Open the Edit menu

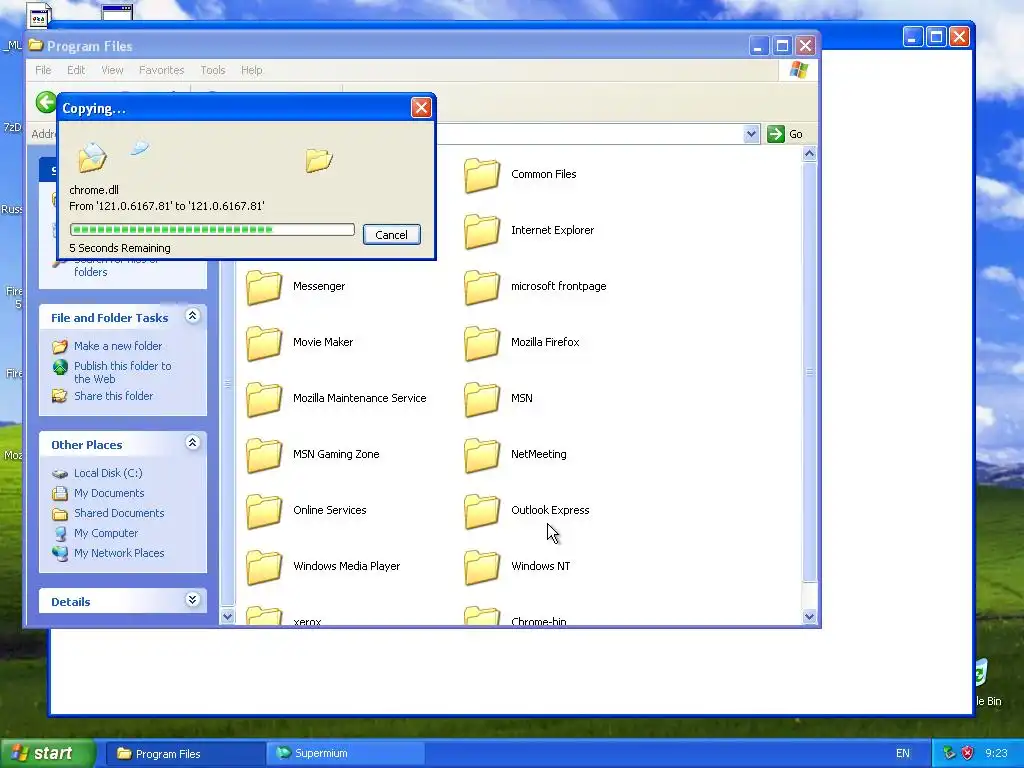click(76, 70)
